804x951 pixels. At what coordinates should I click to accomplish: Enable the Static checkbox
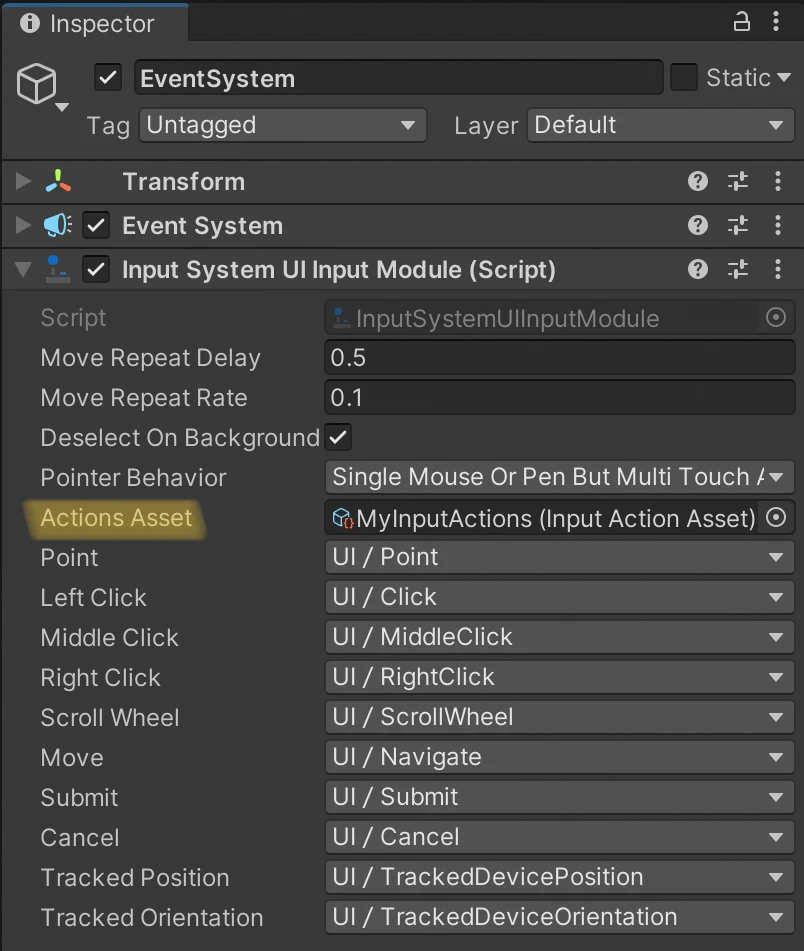tap(684, 78)
